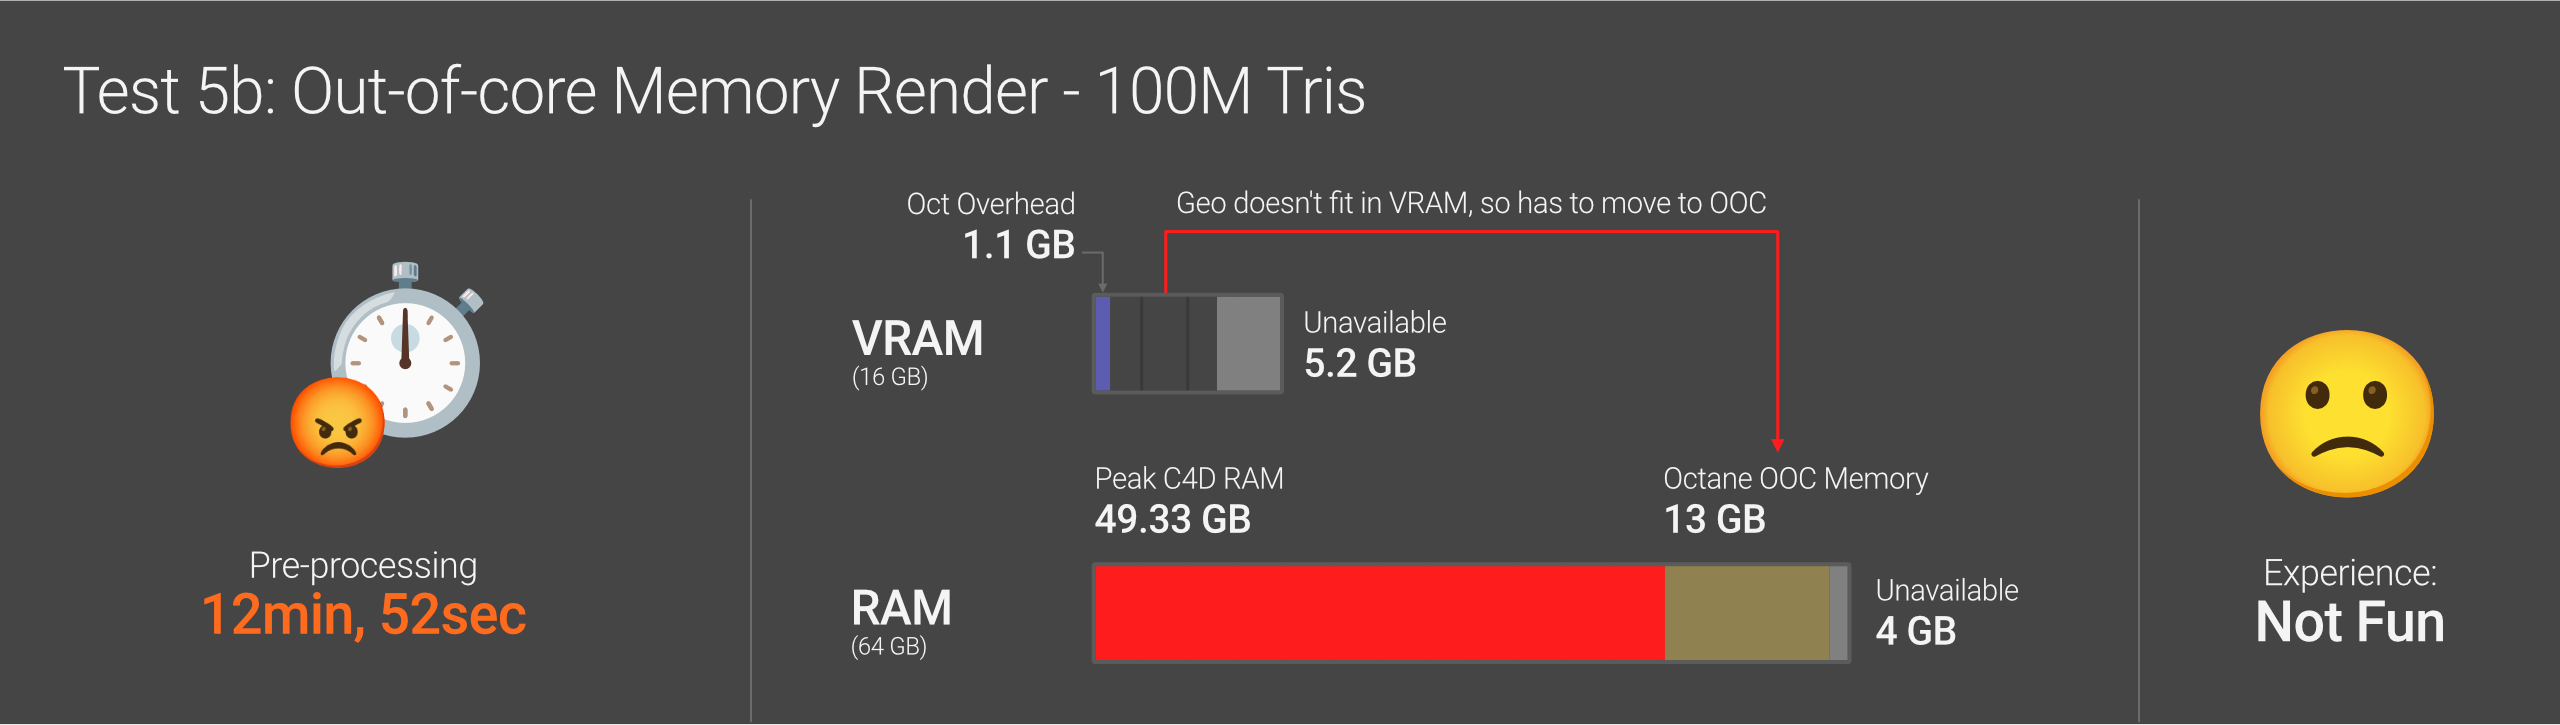Click the red arrowhead pointing to OOC Memory

pyautogui.click(x=1777, y=444)
